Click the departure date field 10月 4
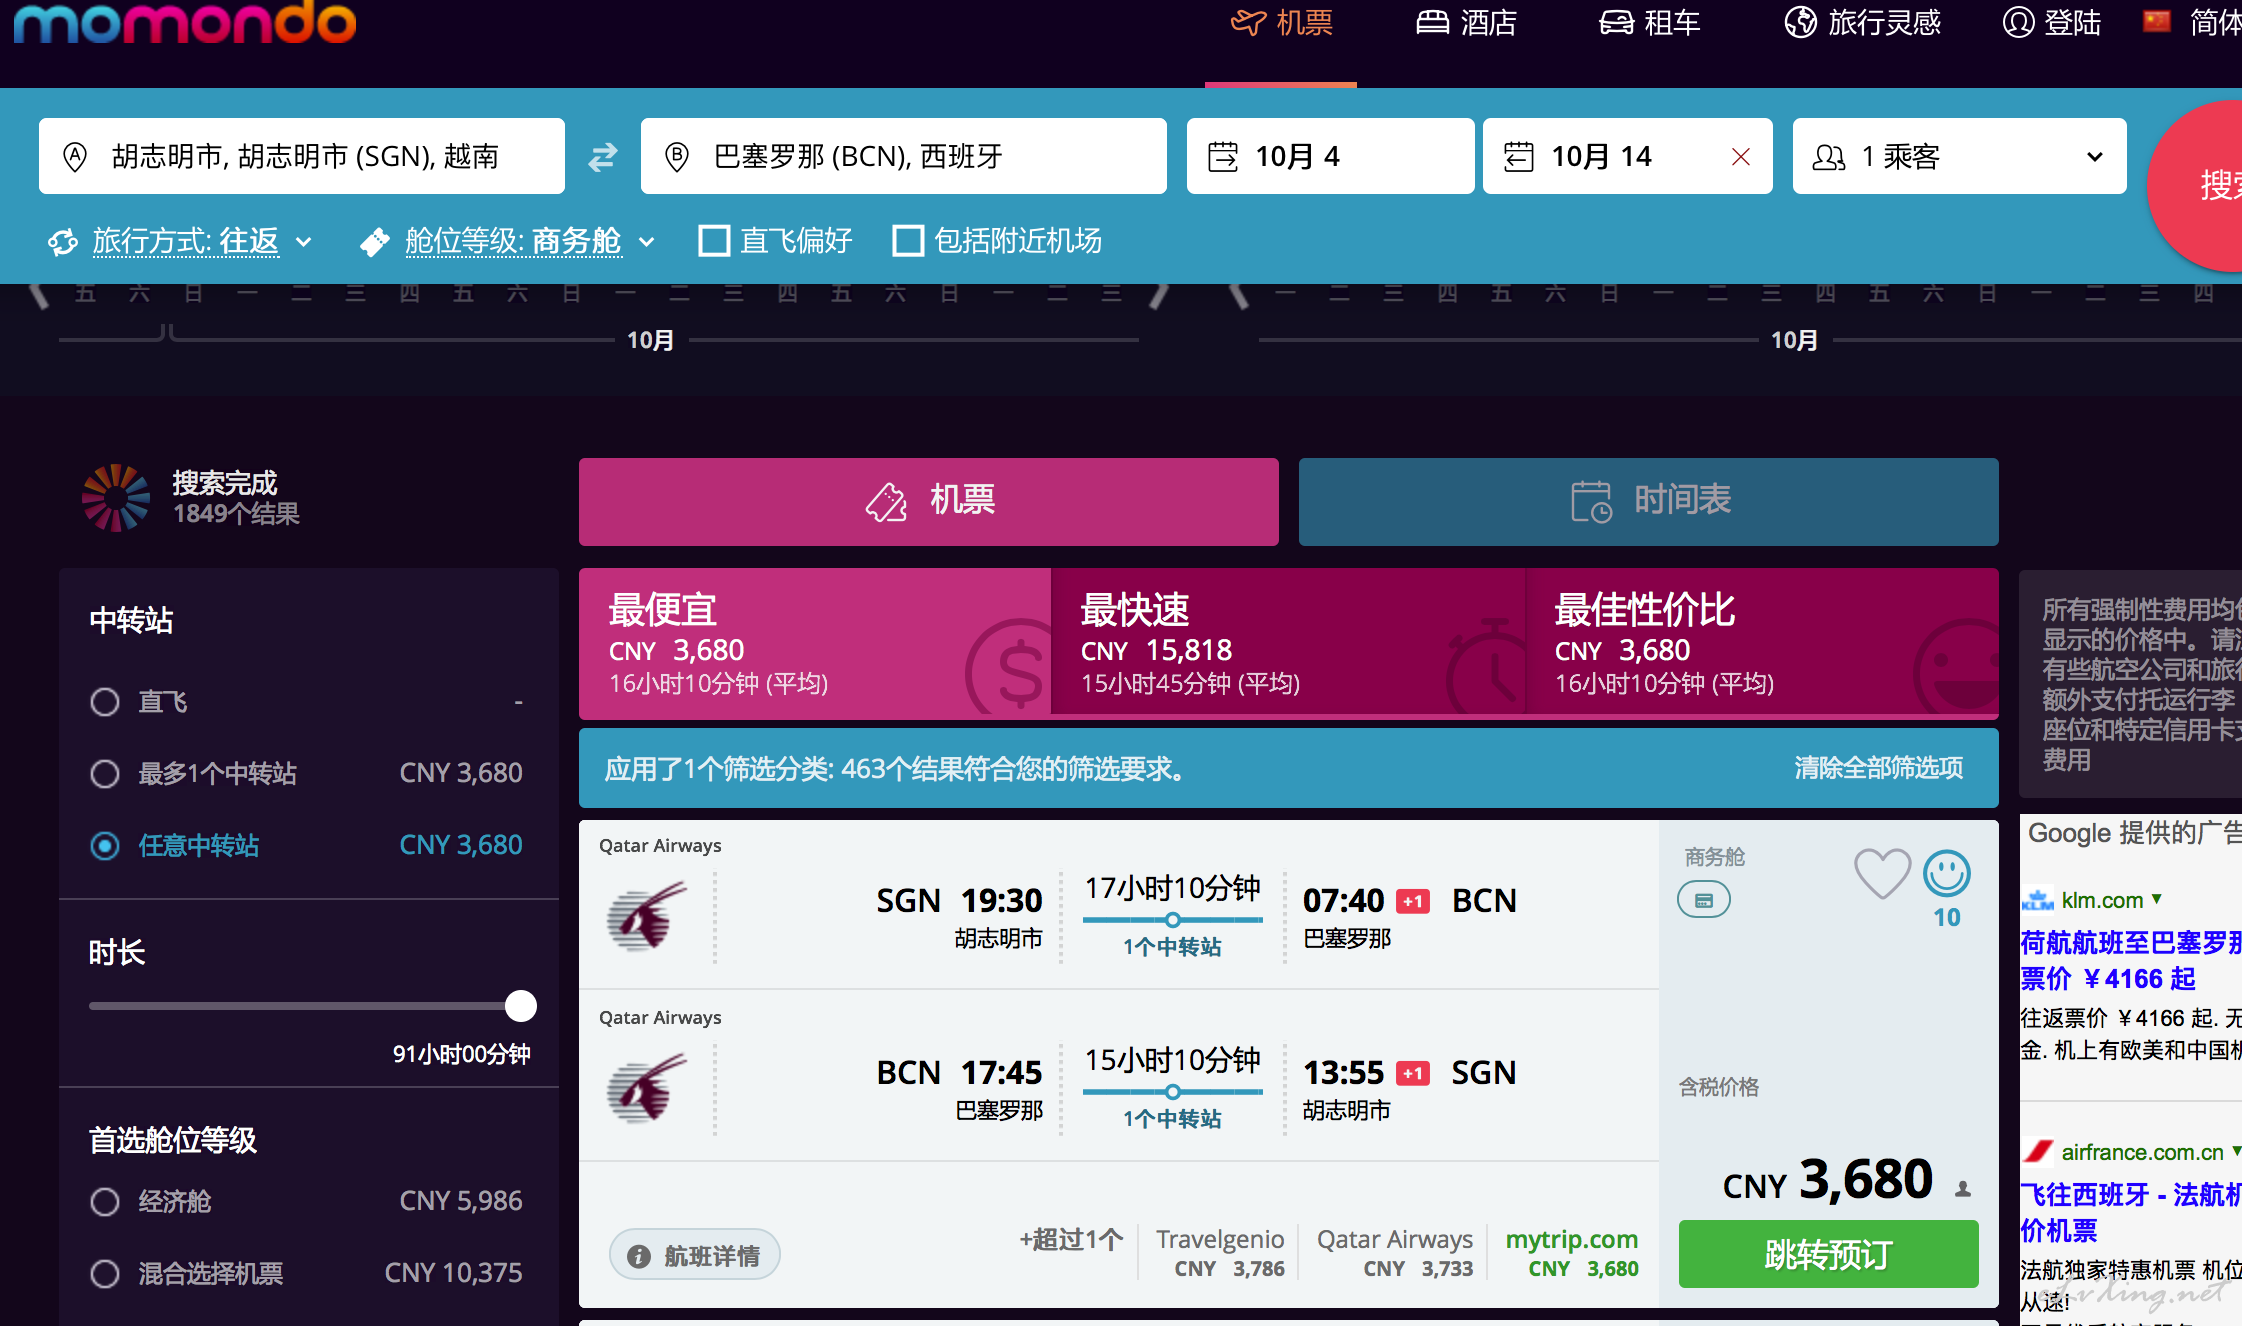Image resolution: width=2242 pixels, height=1326 pixels. [1331, 156]
